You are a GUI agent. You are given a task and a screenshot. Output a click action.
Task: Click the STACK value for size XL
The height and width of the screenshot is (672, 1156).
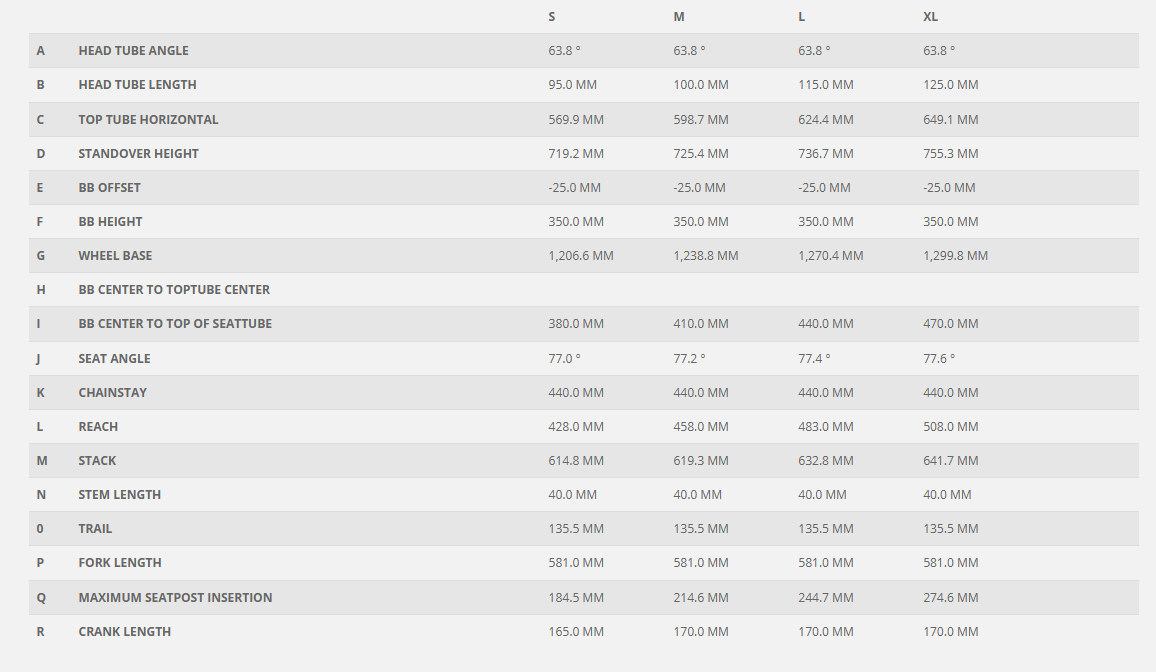pos(950,461)
